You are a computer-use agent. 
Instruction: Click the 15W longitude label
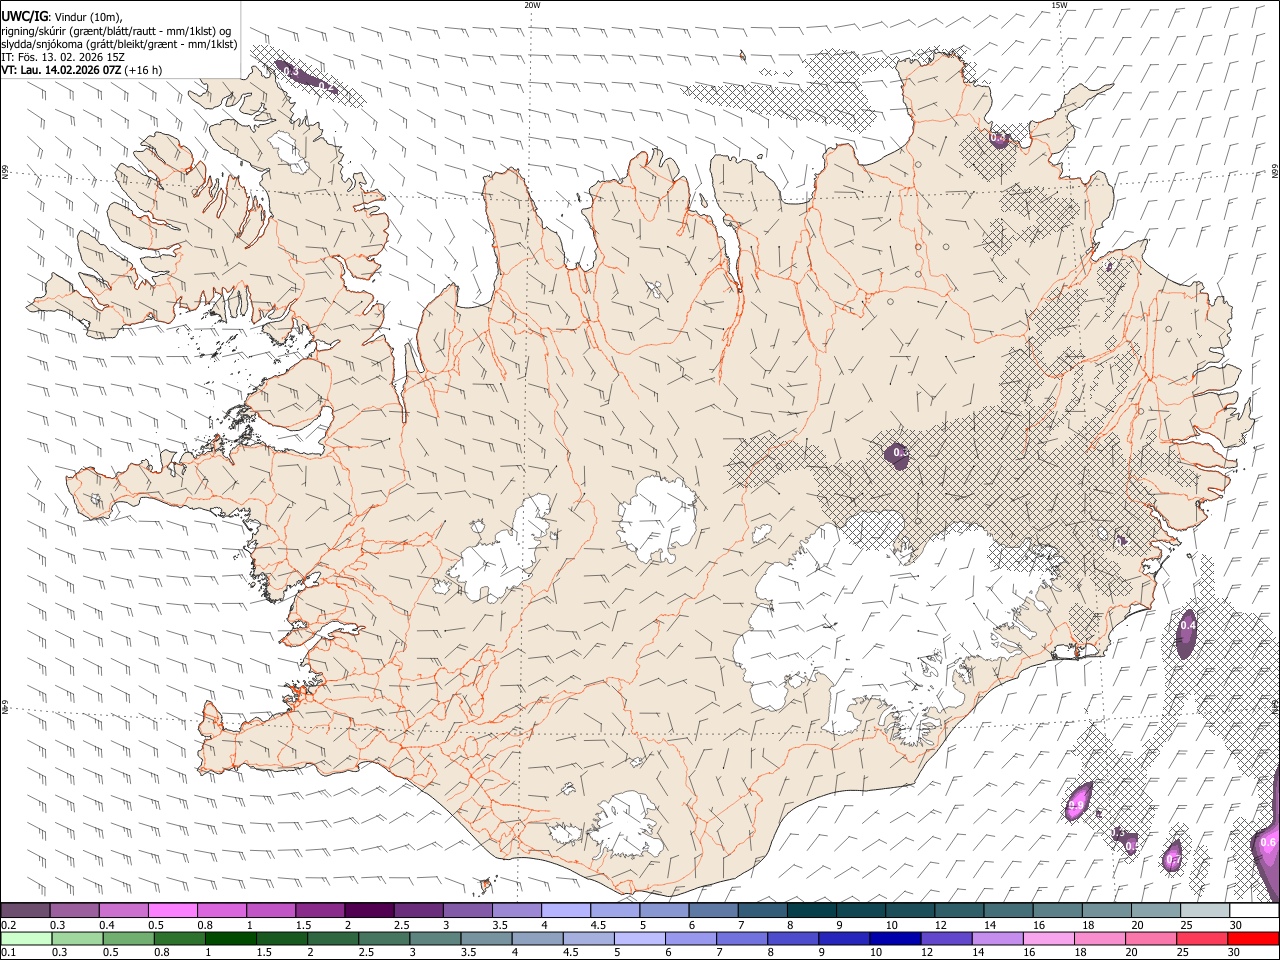pyautogui.click(x=1059, y=5)
